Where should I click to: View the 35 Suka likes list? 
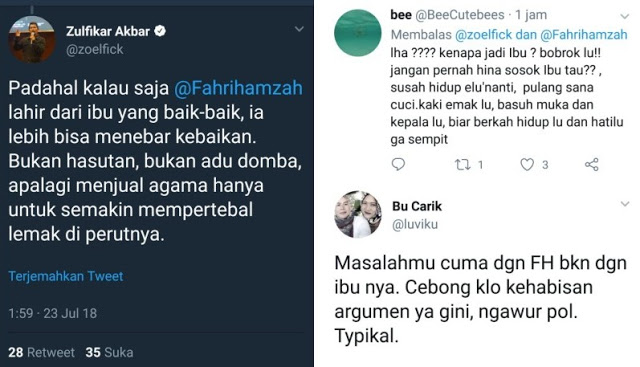pyautogui.click(x=109, y=352)
